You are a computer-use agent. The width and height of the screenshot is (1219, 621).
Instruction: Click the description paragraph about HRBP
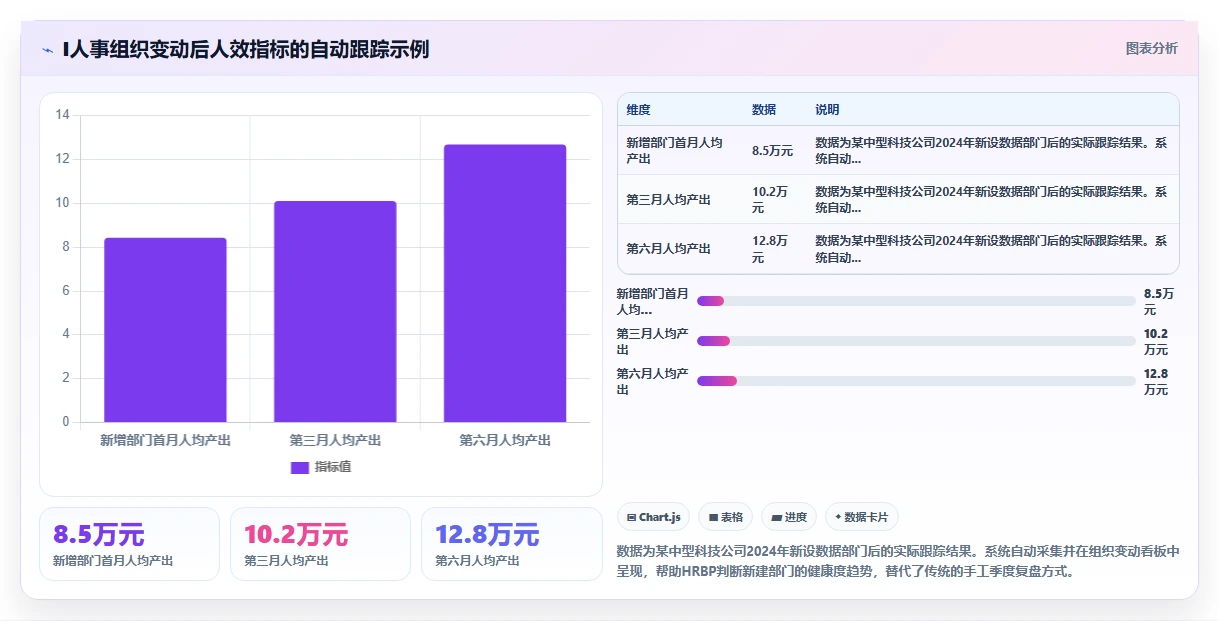[x=898, y=562]
